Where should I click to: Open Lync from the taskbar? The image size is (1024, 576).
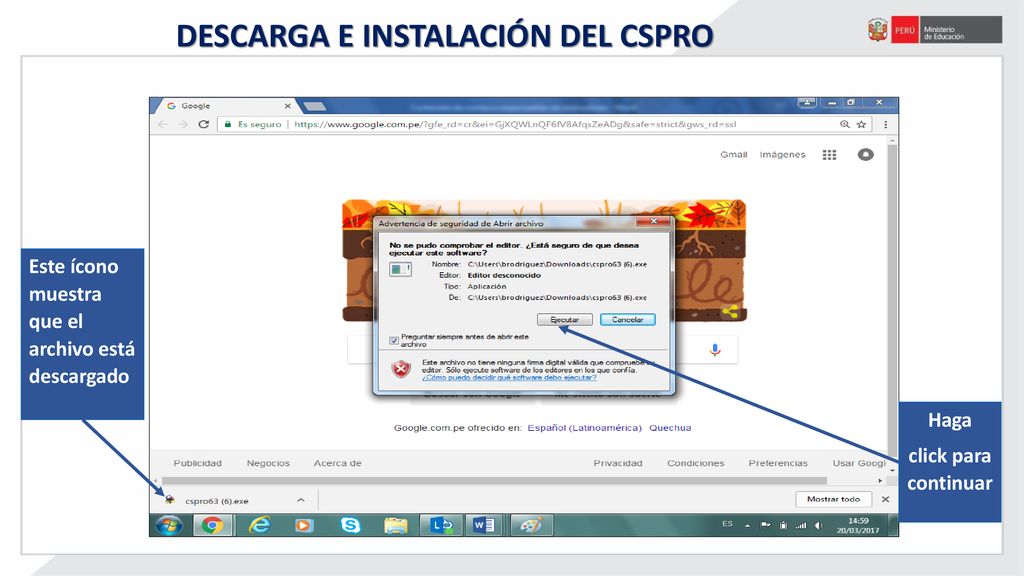pyautogui.click(x=441, y=525)
